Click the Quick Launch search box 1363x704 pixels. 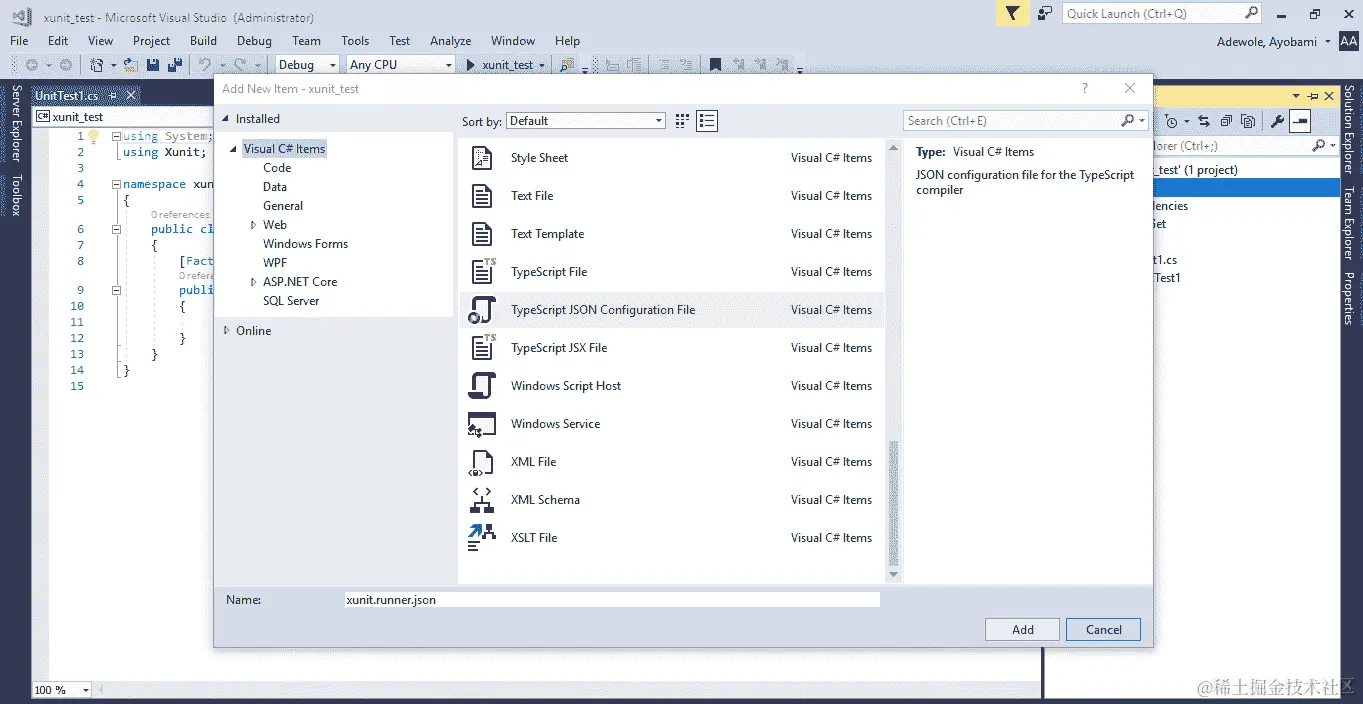[x=1163, y=13]
